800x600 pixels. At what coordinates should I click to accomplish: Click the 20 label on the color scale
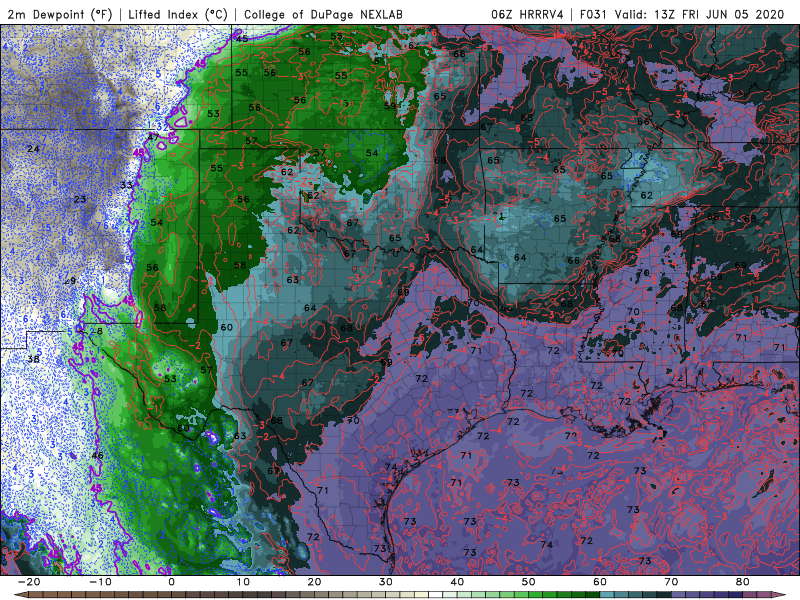click(x=314, y=582)
